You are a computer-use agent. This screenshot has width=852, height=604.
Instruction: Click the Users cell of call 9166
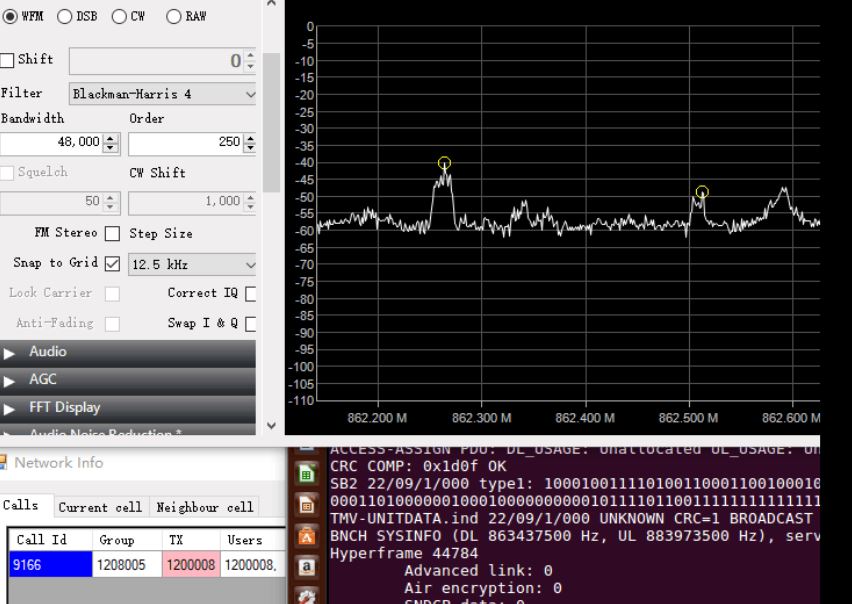click(253, 565)
